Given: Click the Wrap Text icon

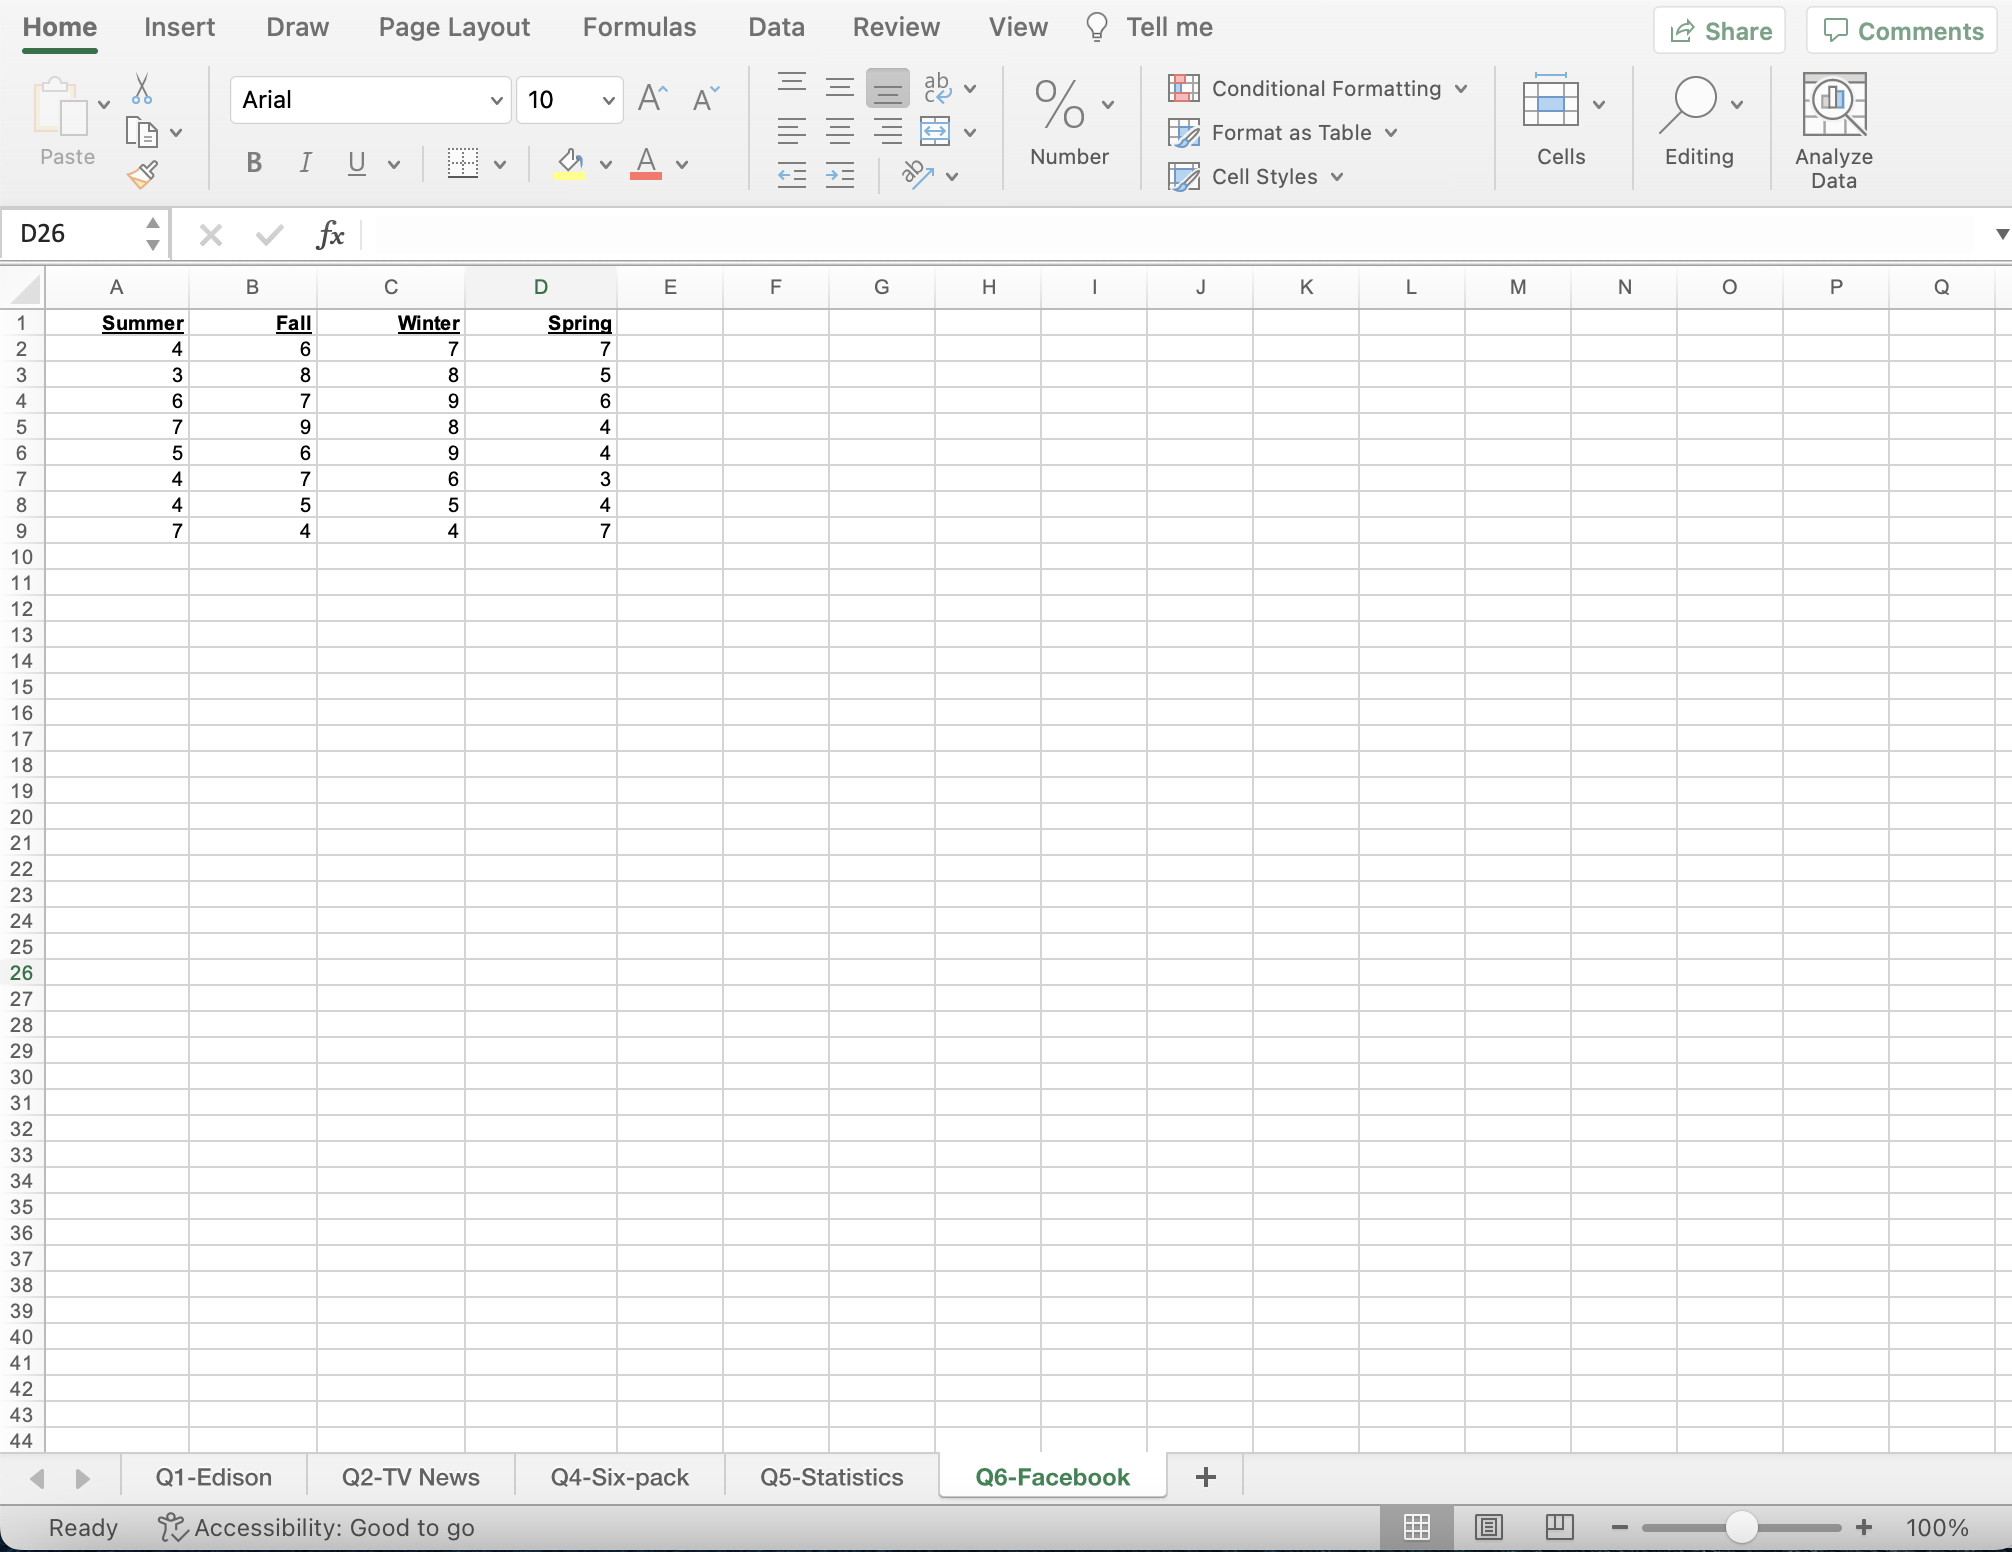Looking at the screenshot, I should [937, 88].
